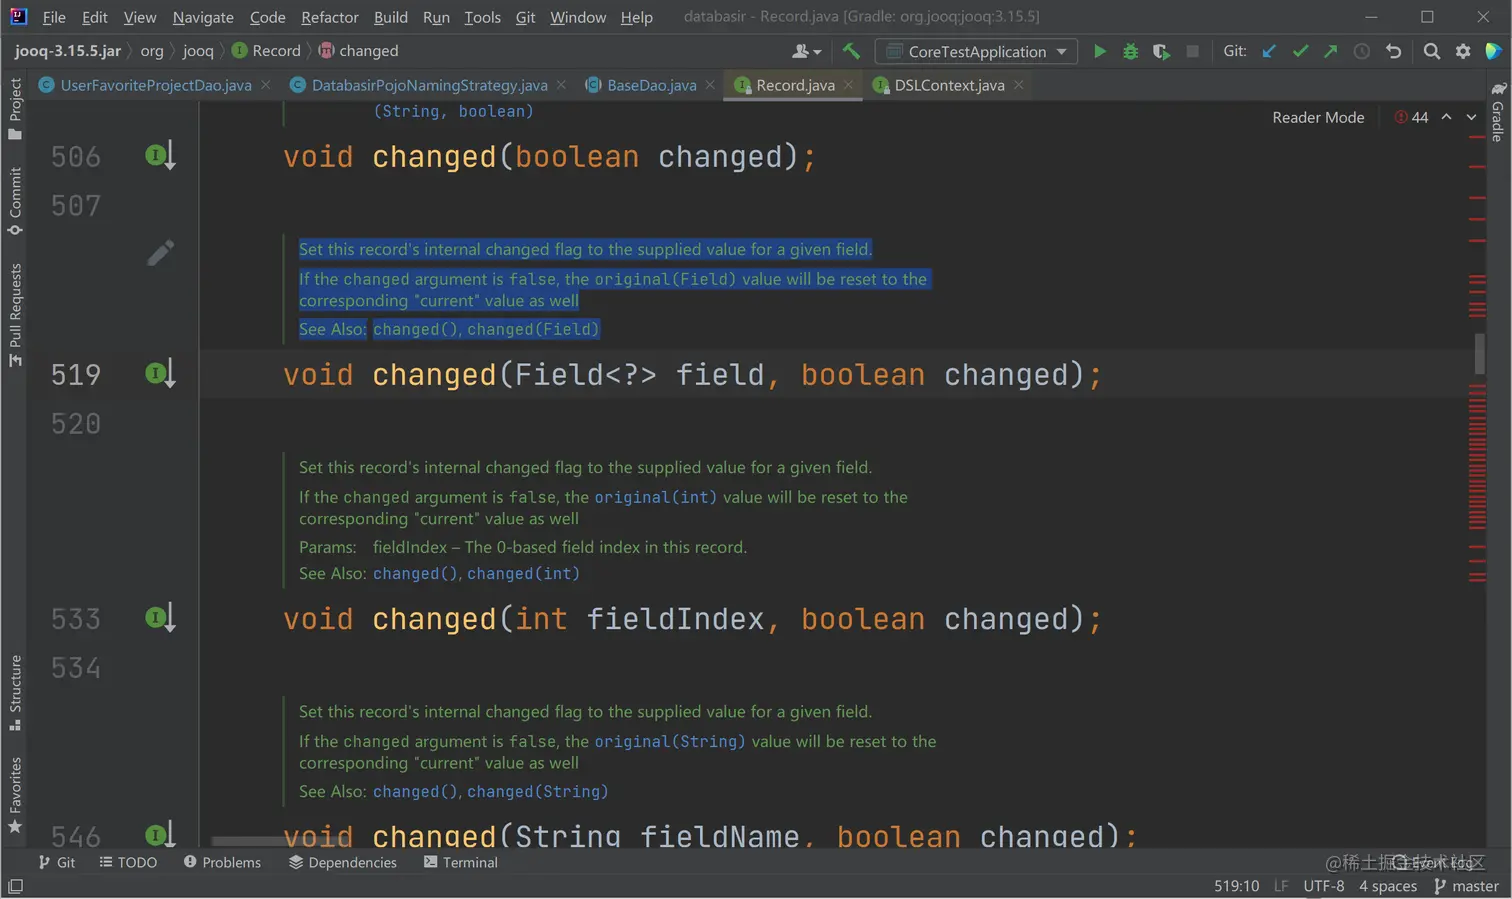Run with coverage using the shield icon

[x=1161, y=51]
